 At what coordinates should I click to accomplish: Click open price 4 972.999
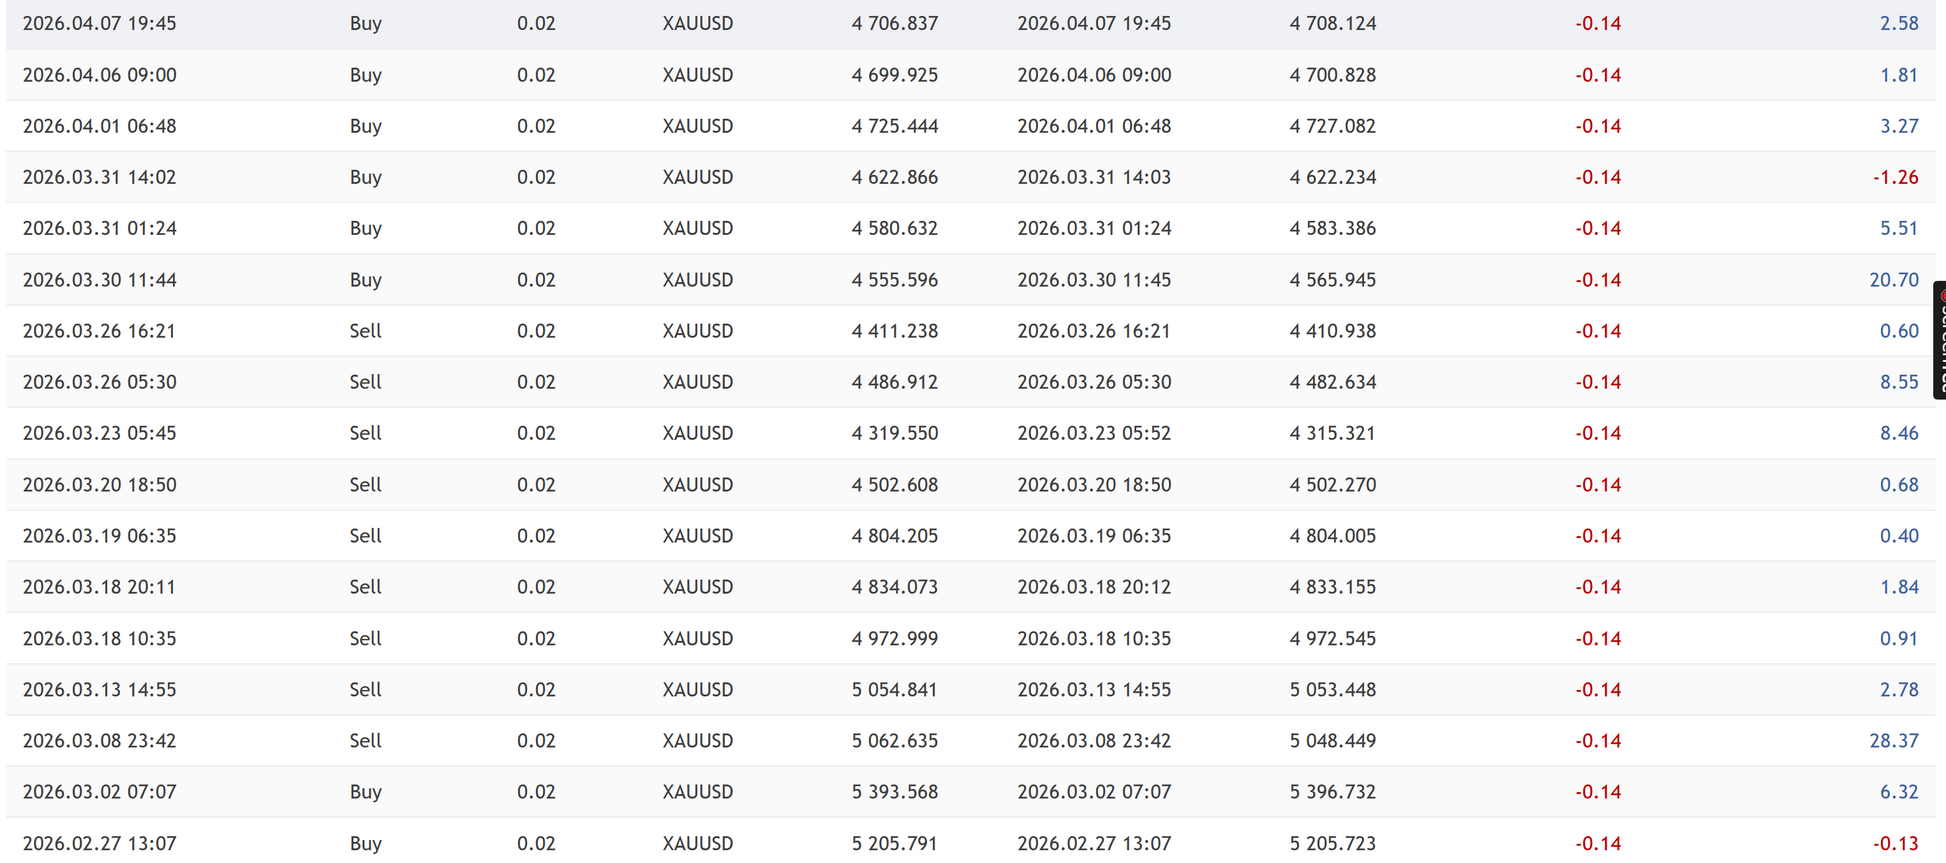coord(894,638)
